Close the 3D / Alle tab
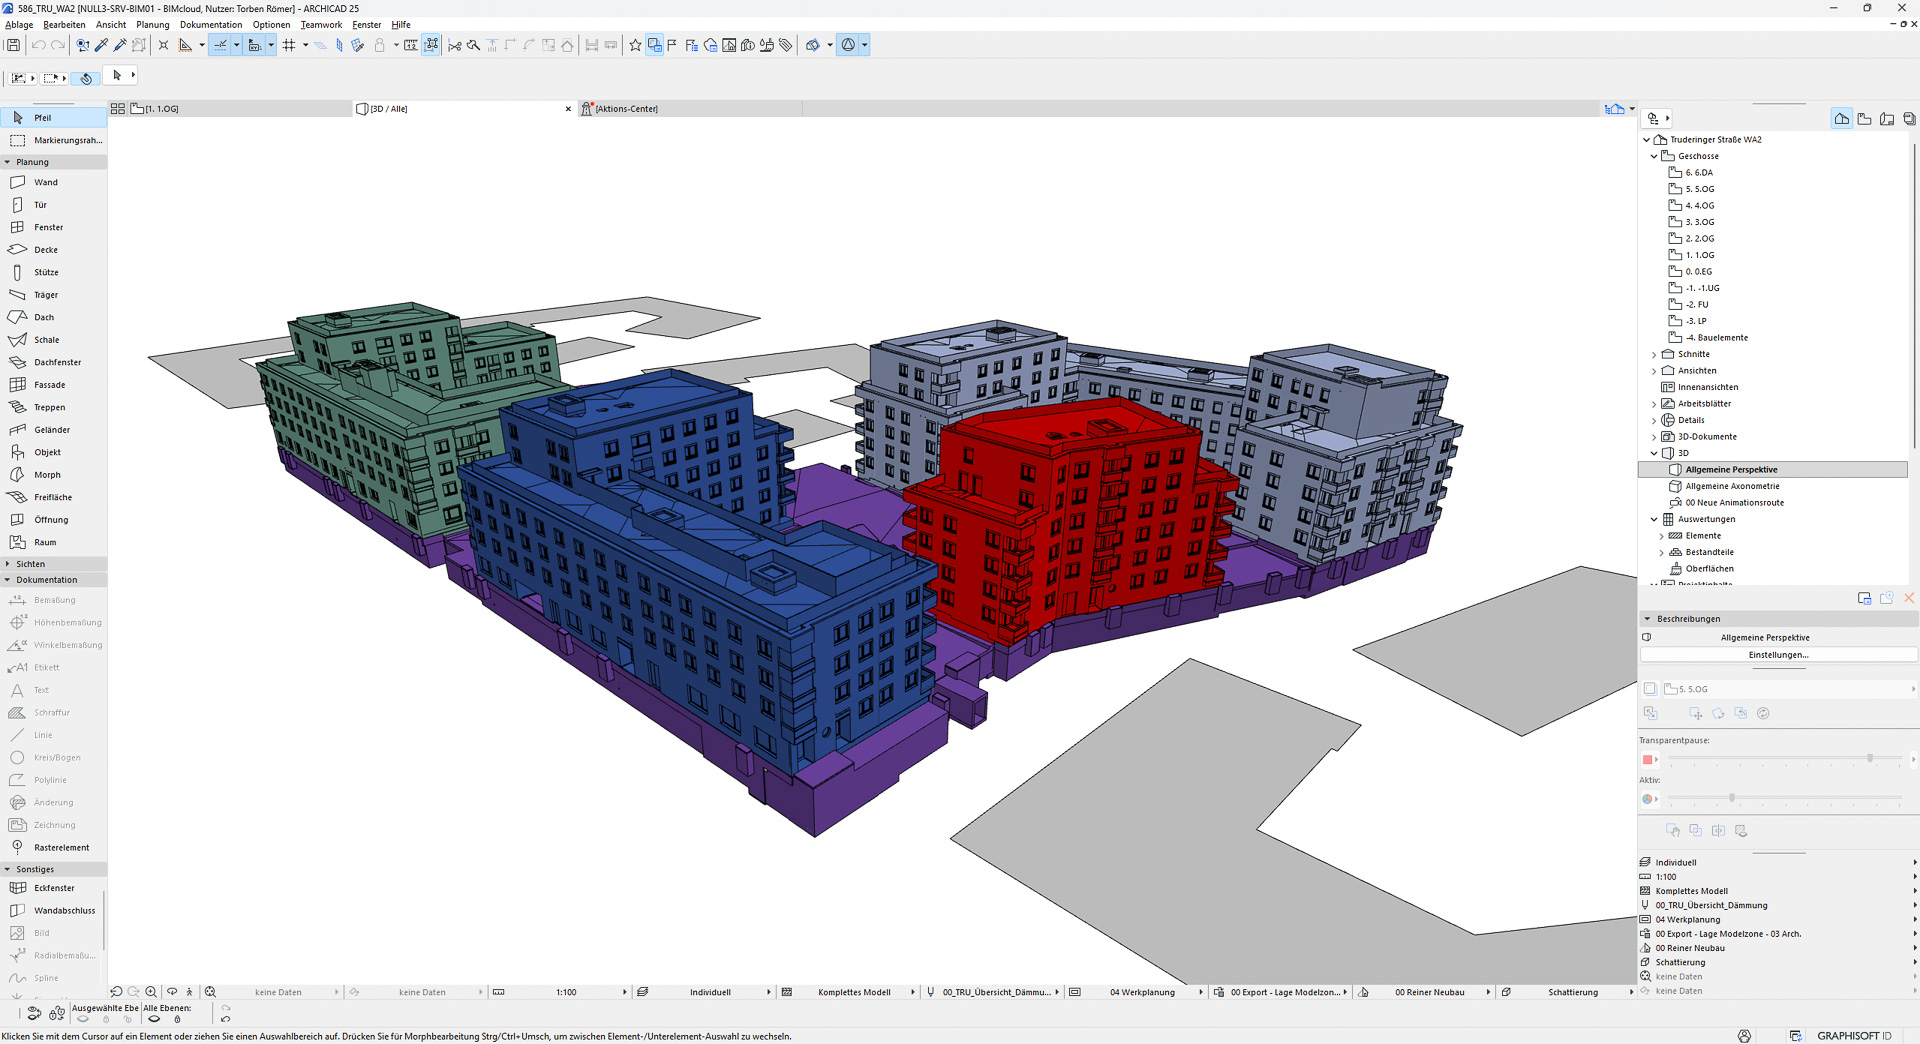The image size is (1920, 1044). tap(568, 109)
